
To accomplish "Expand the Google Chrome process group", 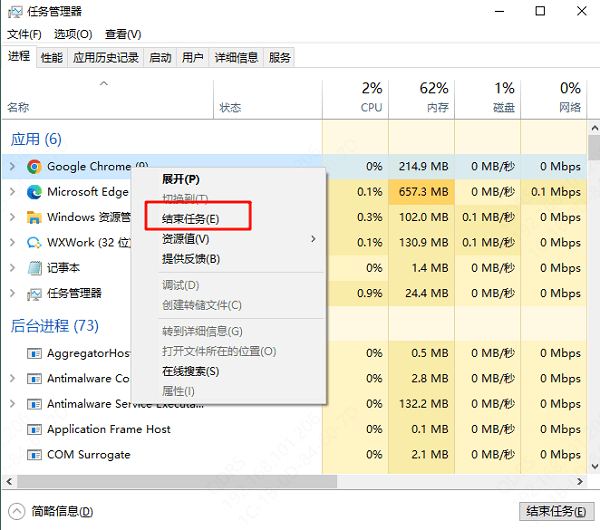I will 12,166.
